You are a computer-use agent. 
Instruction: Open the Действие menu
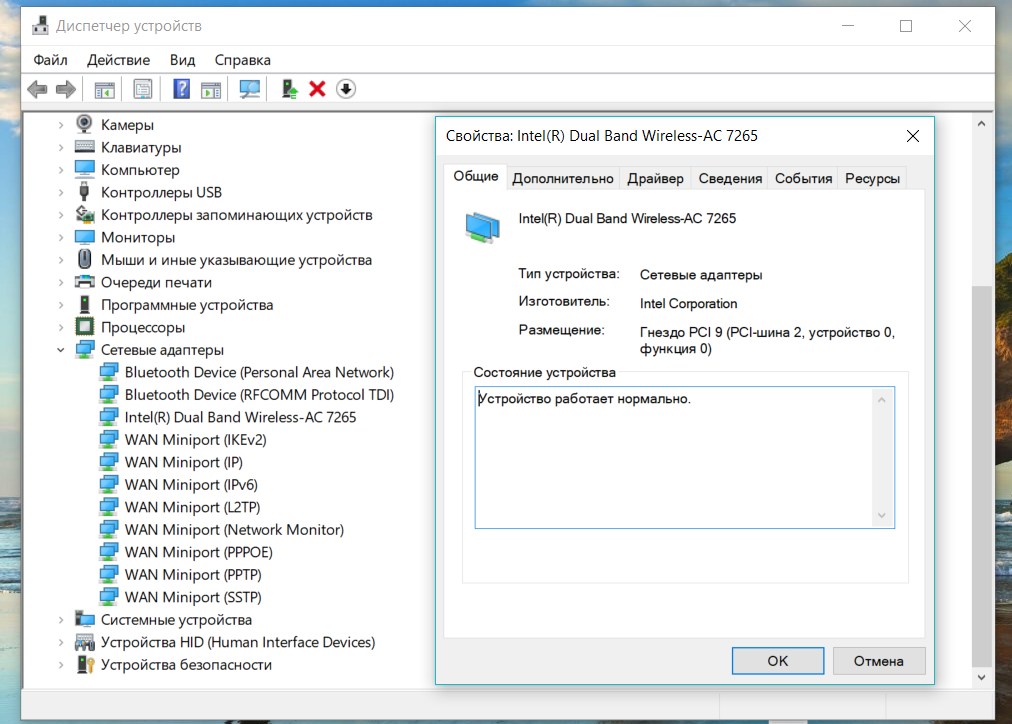[x=118, y=60]
